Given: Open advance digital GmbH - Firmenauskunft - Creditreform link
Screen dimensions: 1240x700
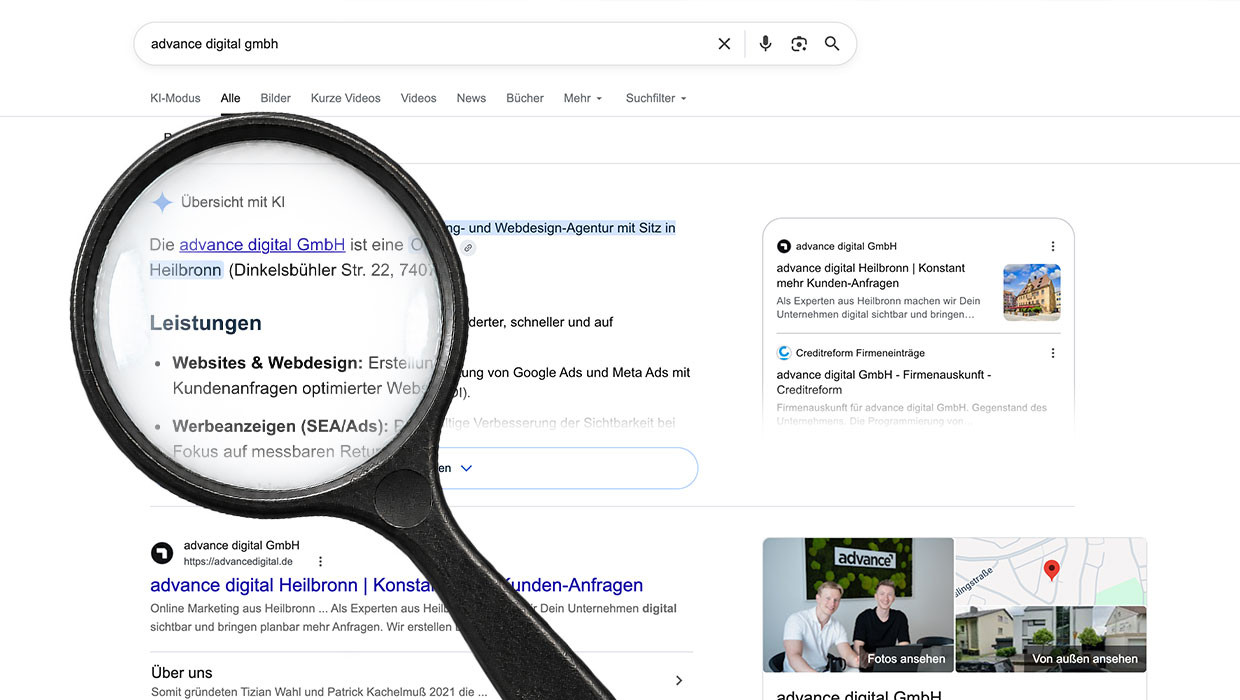Looking at the screenshot, I should (x=884, y=382).
